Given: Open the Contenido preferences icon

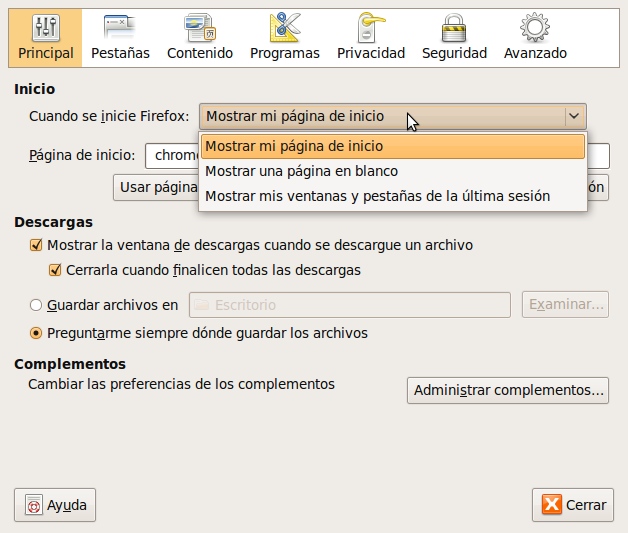Looking at the screenshot, I should (199, 27).
